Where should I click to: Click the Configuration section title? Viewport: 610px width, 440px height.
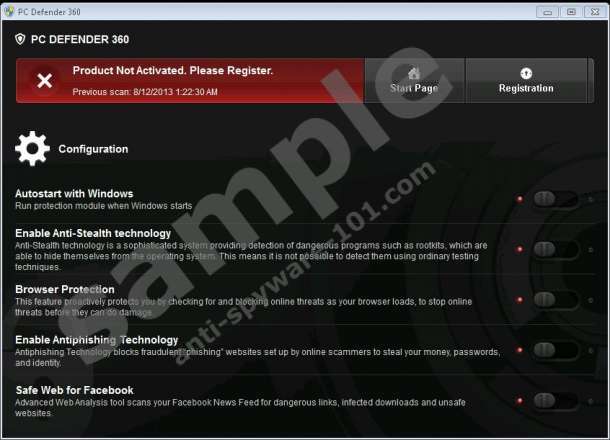pos(93,149)
